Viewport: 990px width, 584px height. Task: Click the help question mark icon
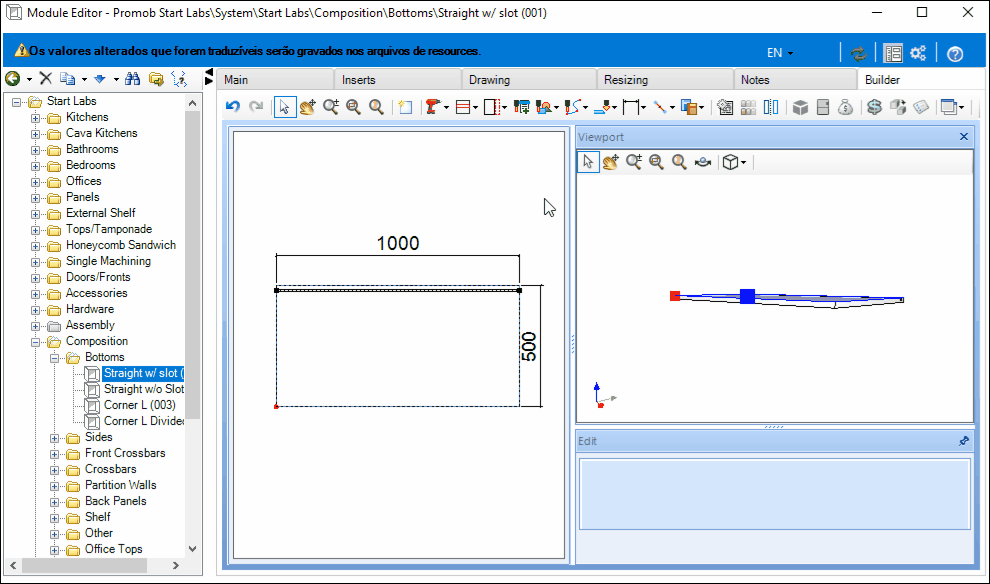[x=955, y=54]
